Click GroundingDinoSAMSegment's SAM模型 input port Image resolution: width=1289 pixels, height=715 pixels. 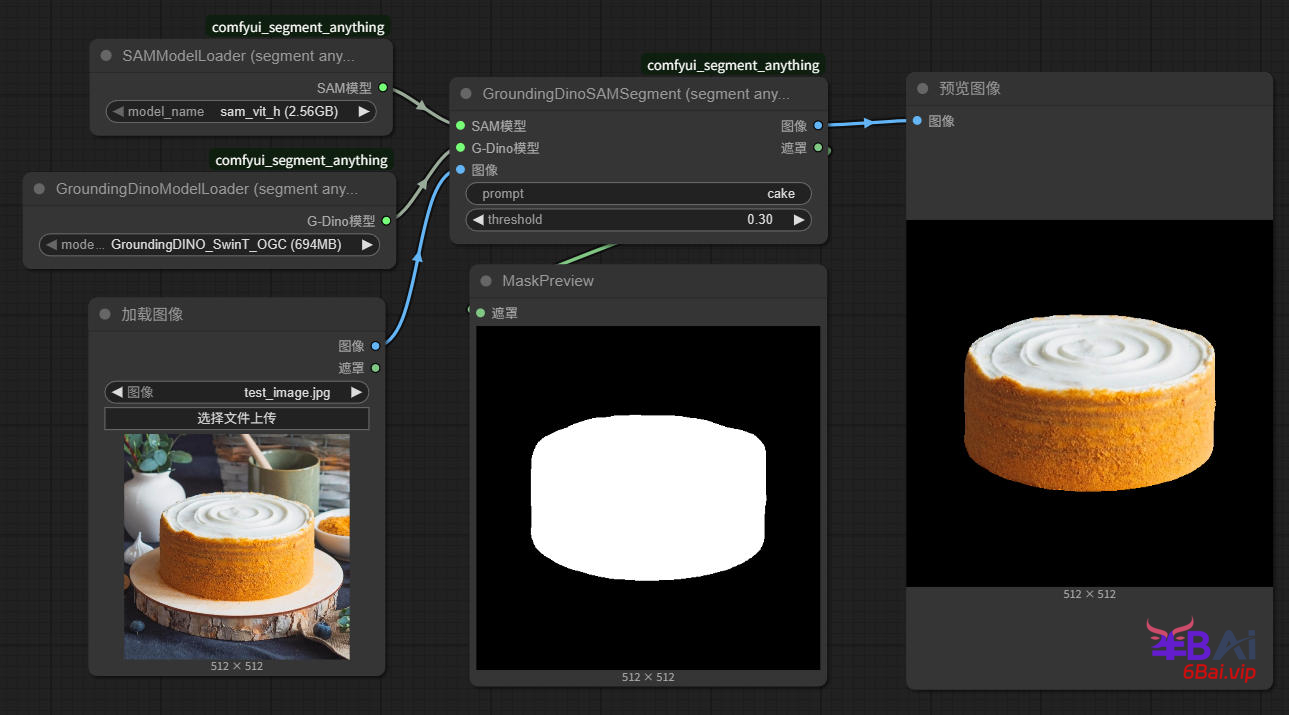click(460, 126)
